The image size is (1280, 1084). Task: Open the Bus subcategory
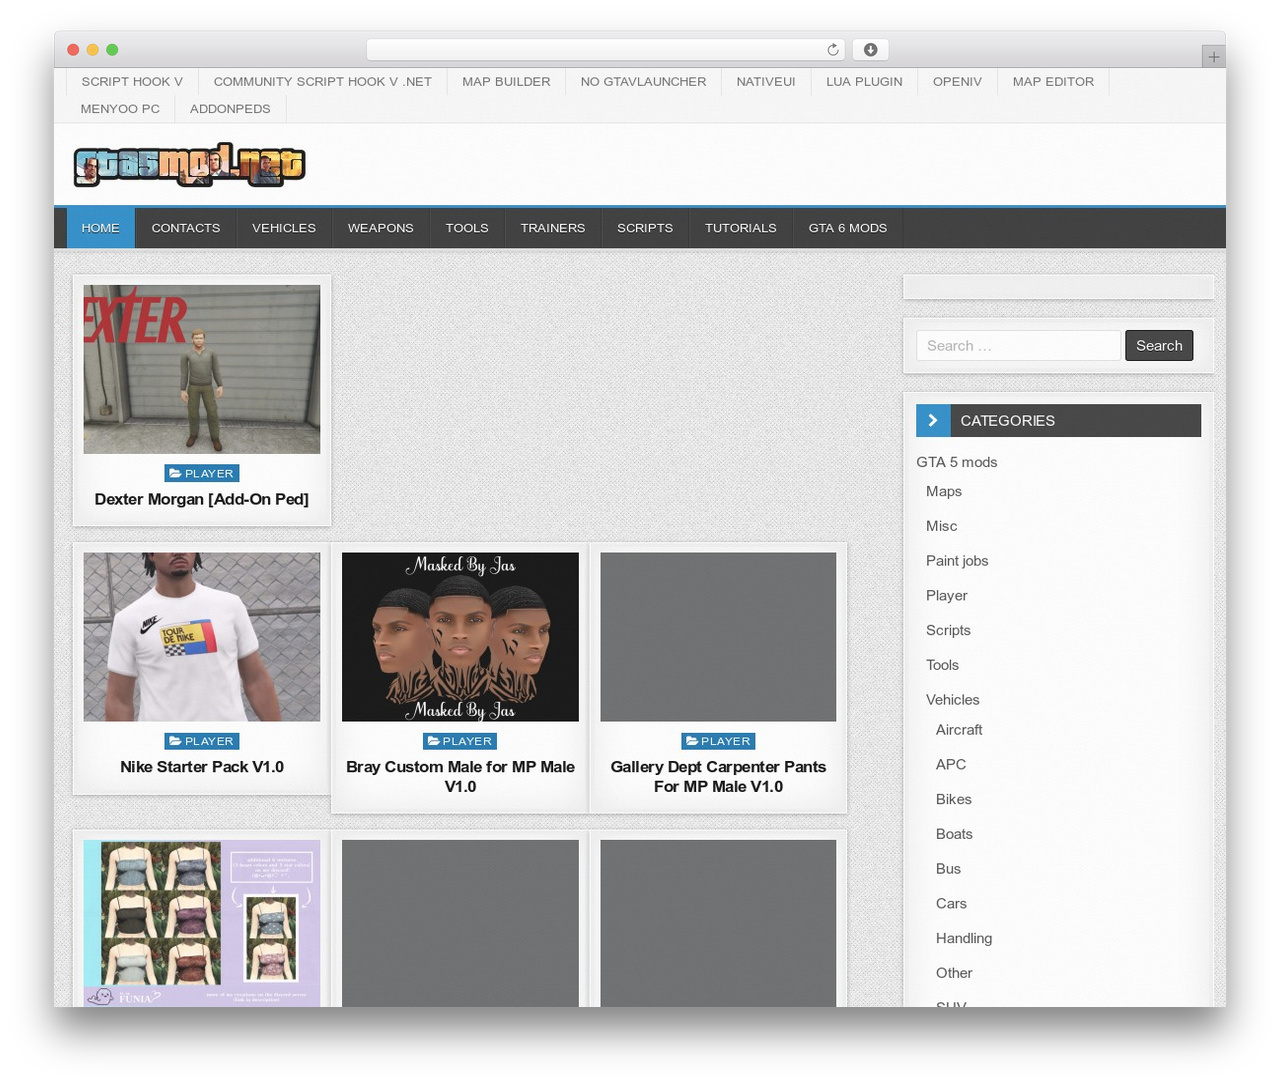[x=948, y=869]
